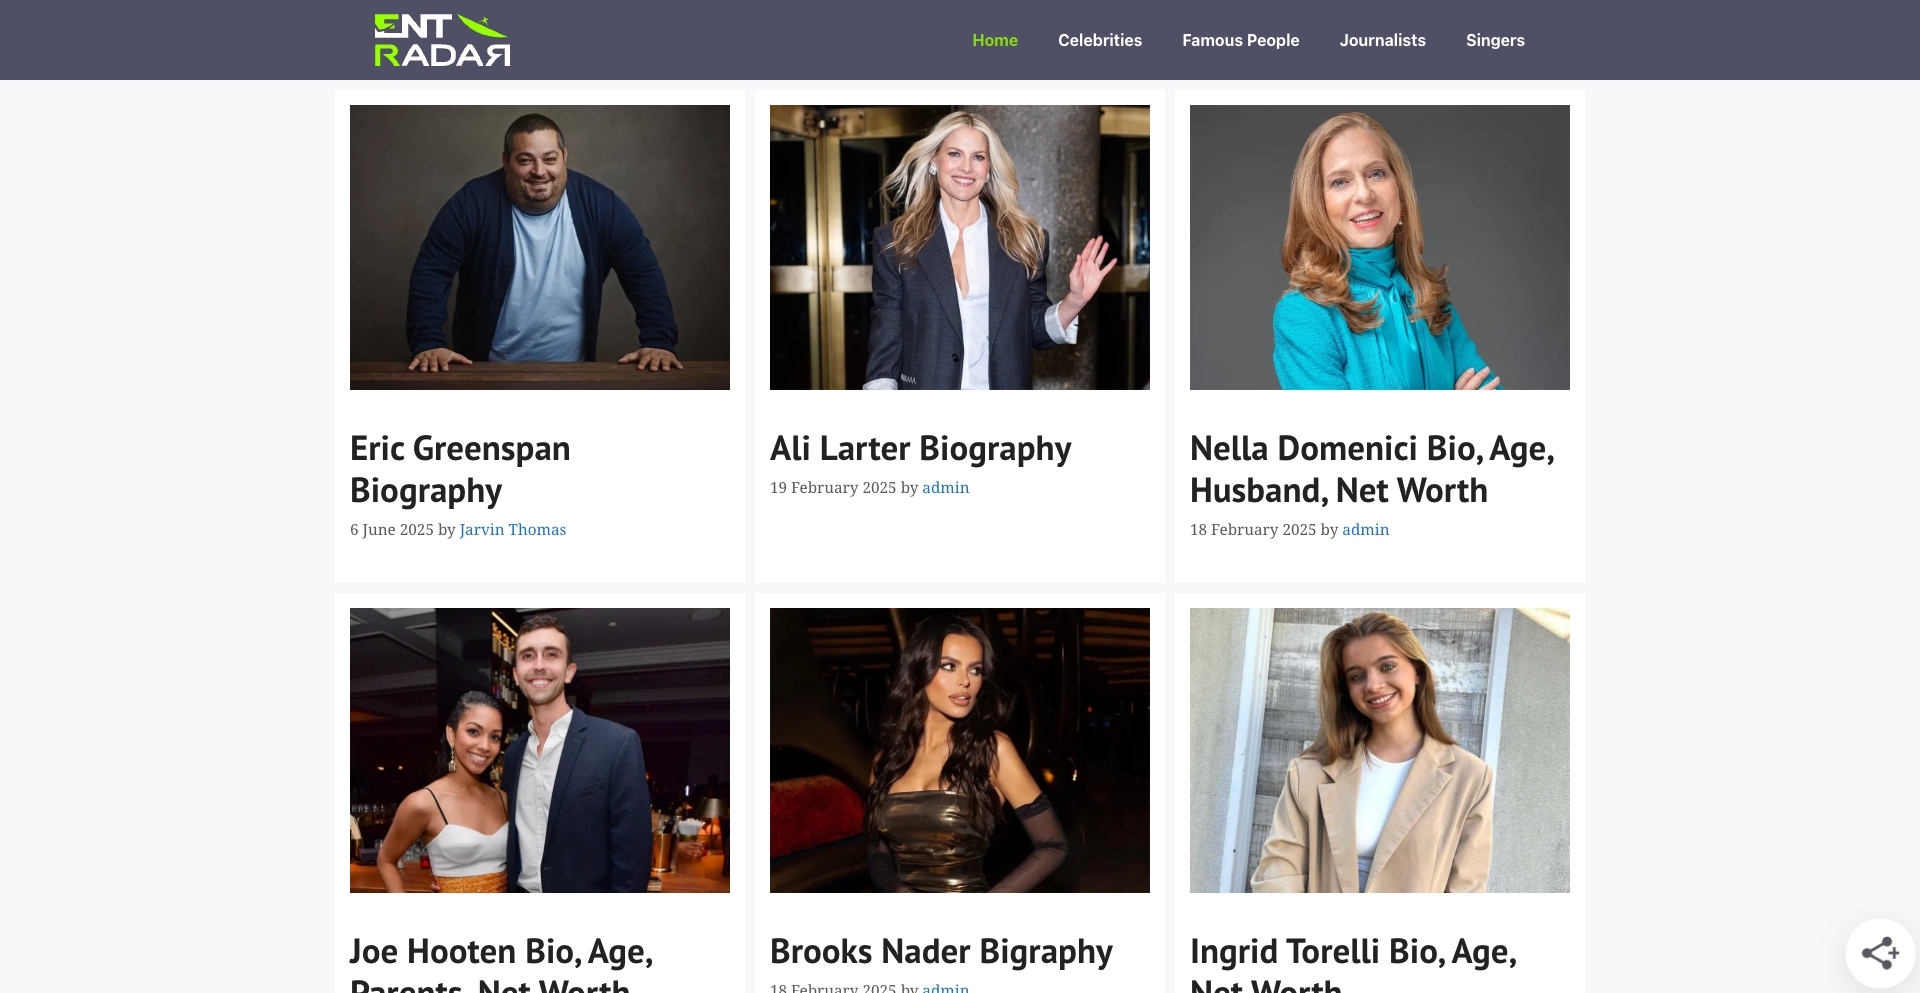The height and width of the screenshot is (993, 1920).
Task: Open Nella Domenici Bio article title
Action: 1372,469
